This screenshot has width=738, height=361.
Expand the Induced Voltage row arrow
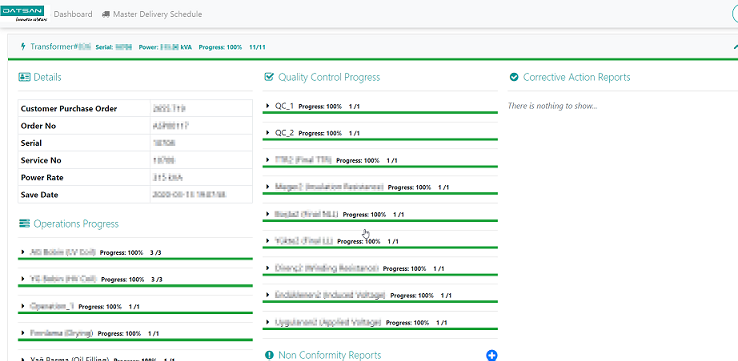(x=267, y=295)
